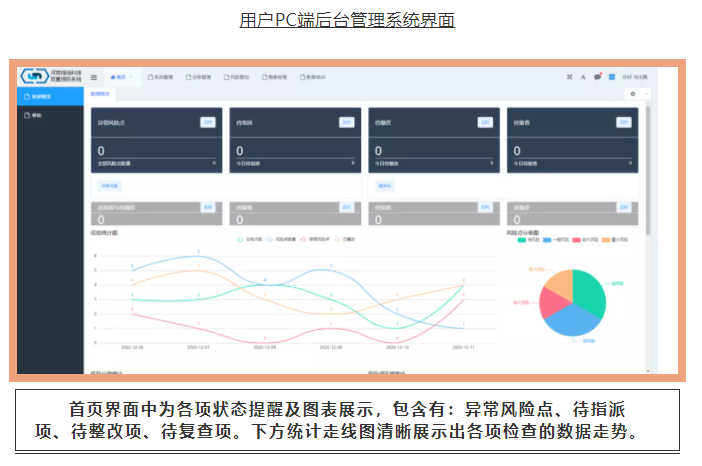Click the hamburger menu collapse icon
Image resolution: width=702 pixels, height=466 pixels.
point(94,76)
